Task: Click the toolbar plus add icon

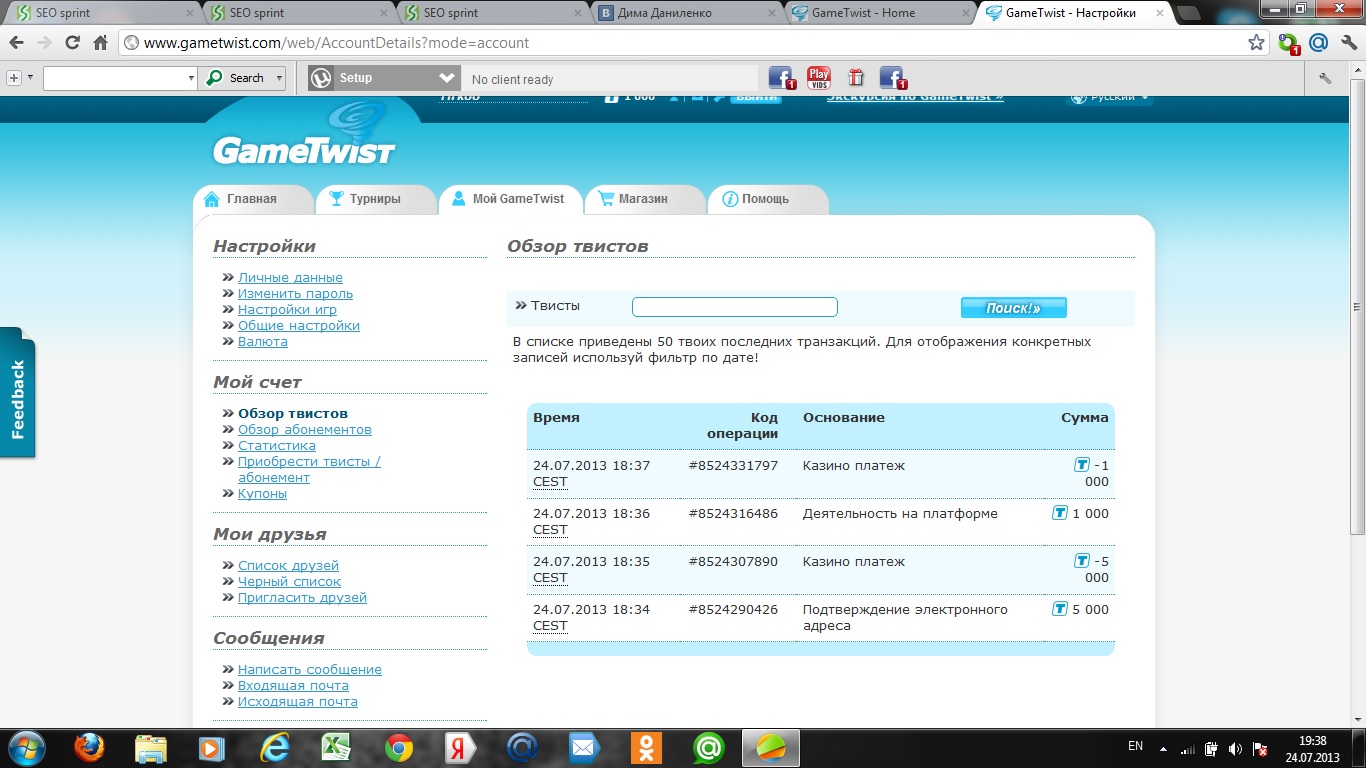Action: pos(14,78)
